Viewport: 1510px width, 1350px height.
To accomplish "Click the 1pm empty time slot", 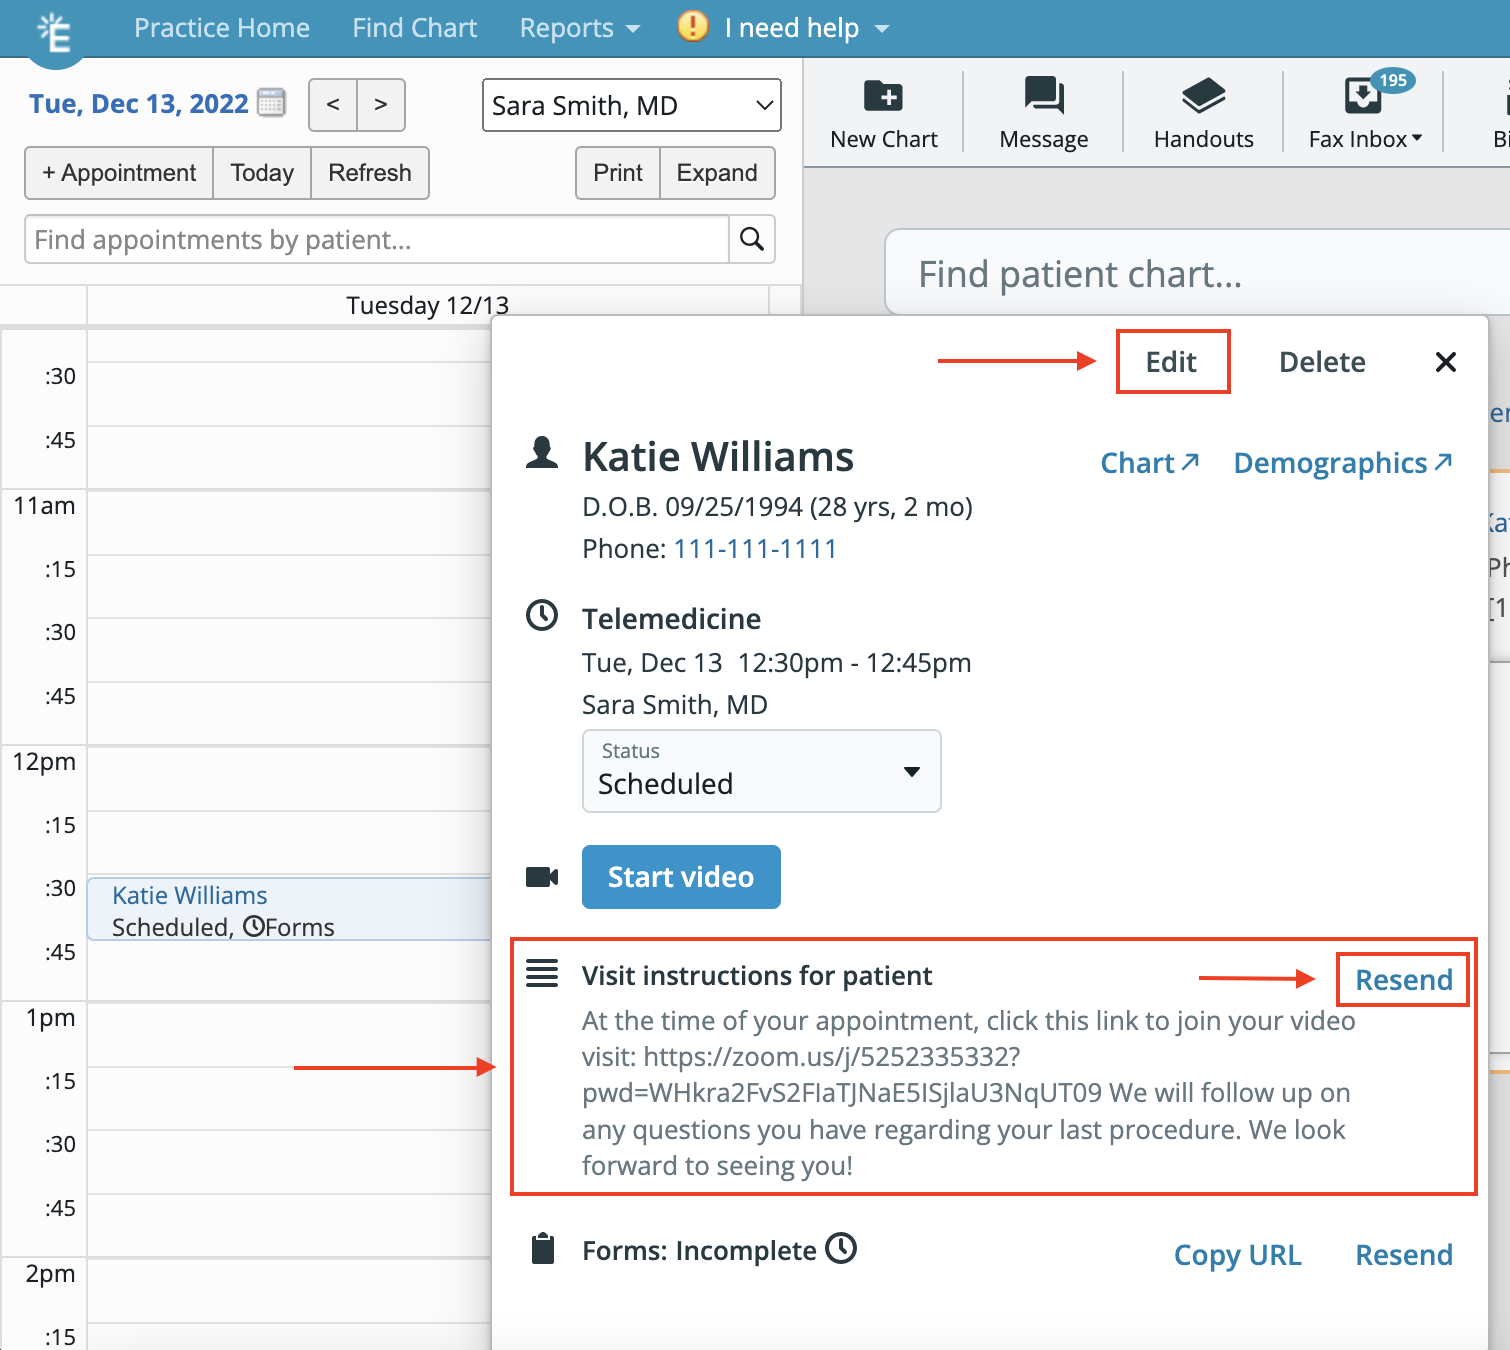I will (x=289, y=1034).
